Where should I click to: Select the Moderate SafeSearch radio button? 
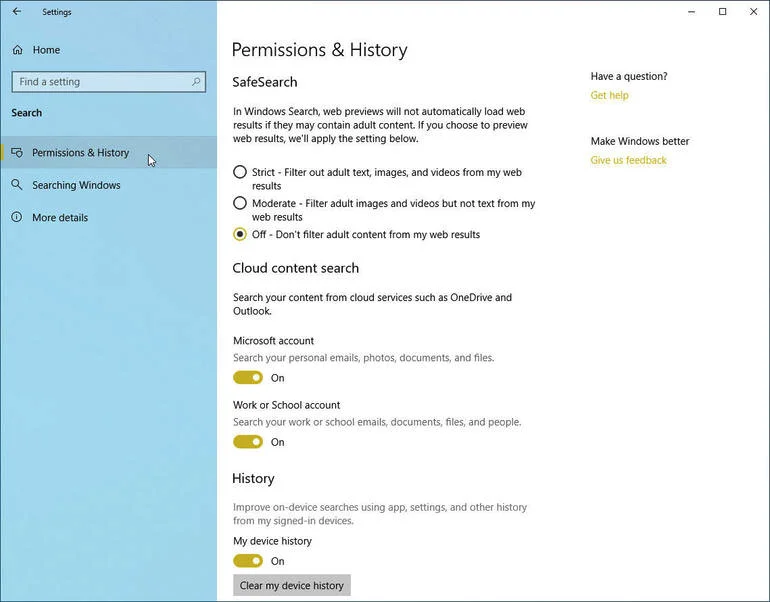click(240, 203)
